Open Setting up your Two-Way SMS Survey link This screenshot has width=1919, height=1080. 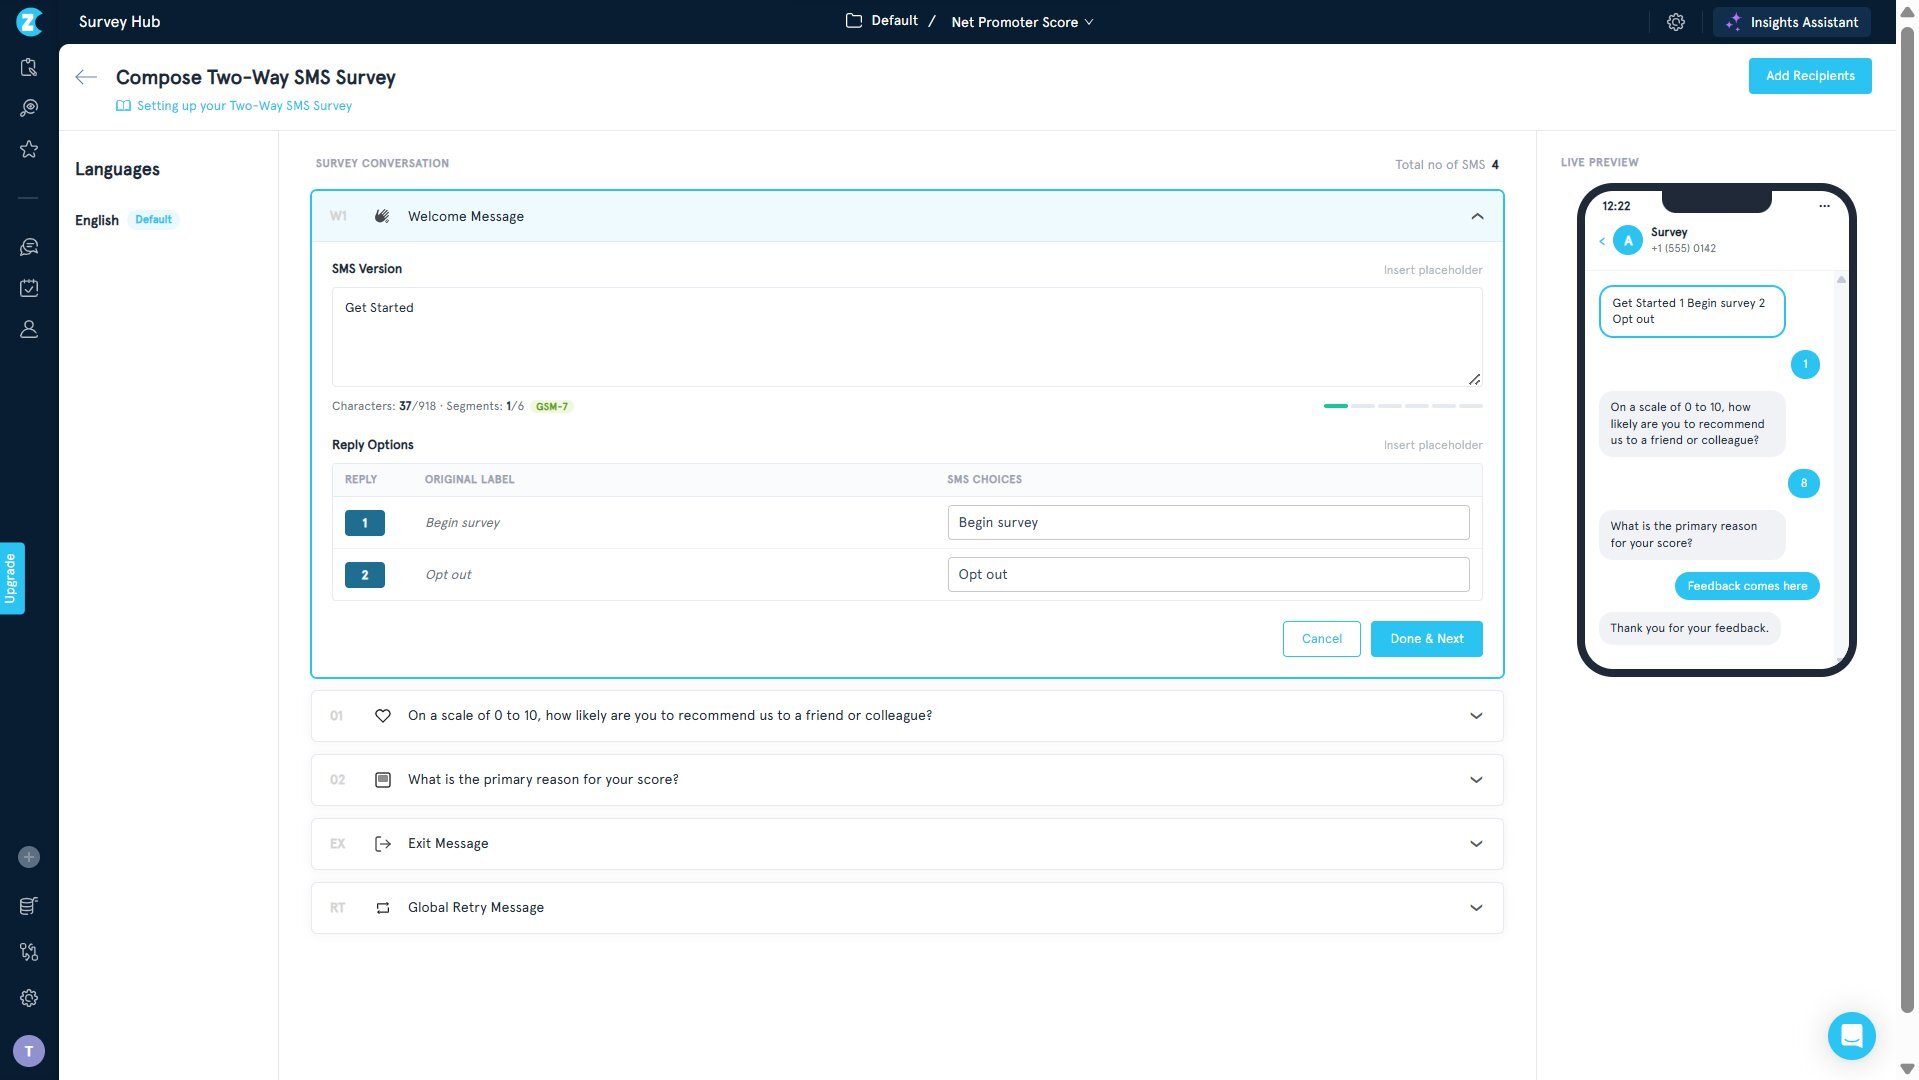[244, 106]
